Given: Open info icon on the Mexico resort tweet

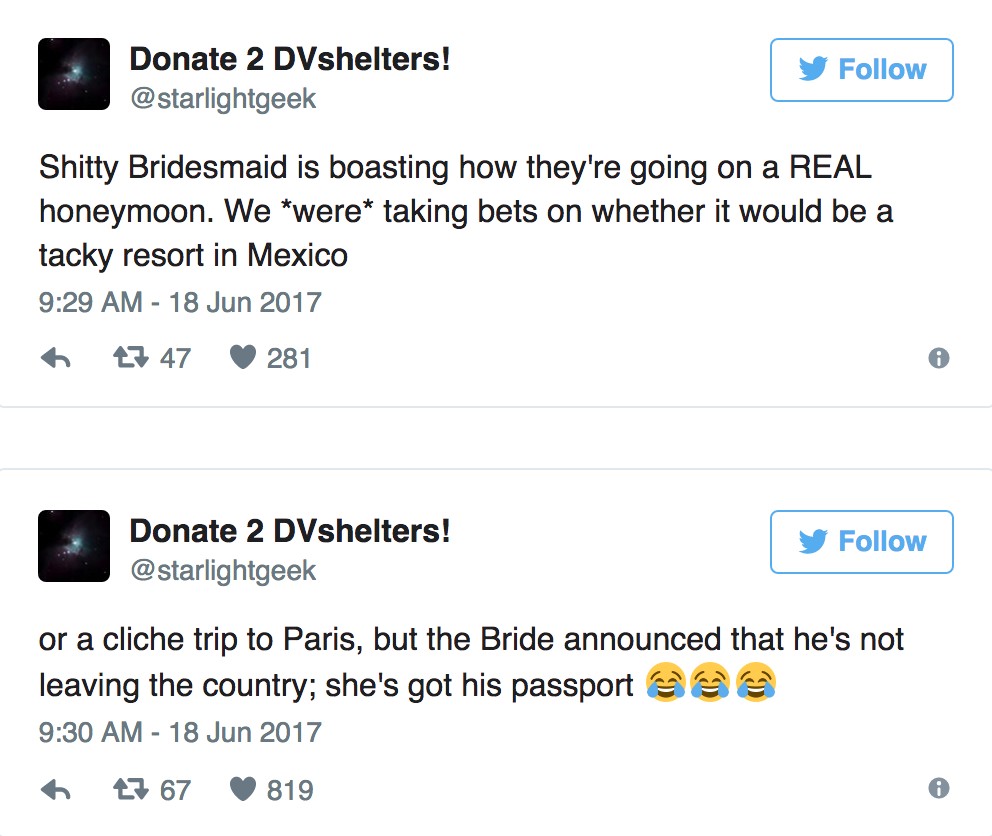Looking at the screenshot, I should tap(938, 358).
